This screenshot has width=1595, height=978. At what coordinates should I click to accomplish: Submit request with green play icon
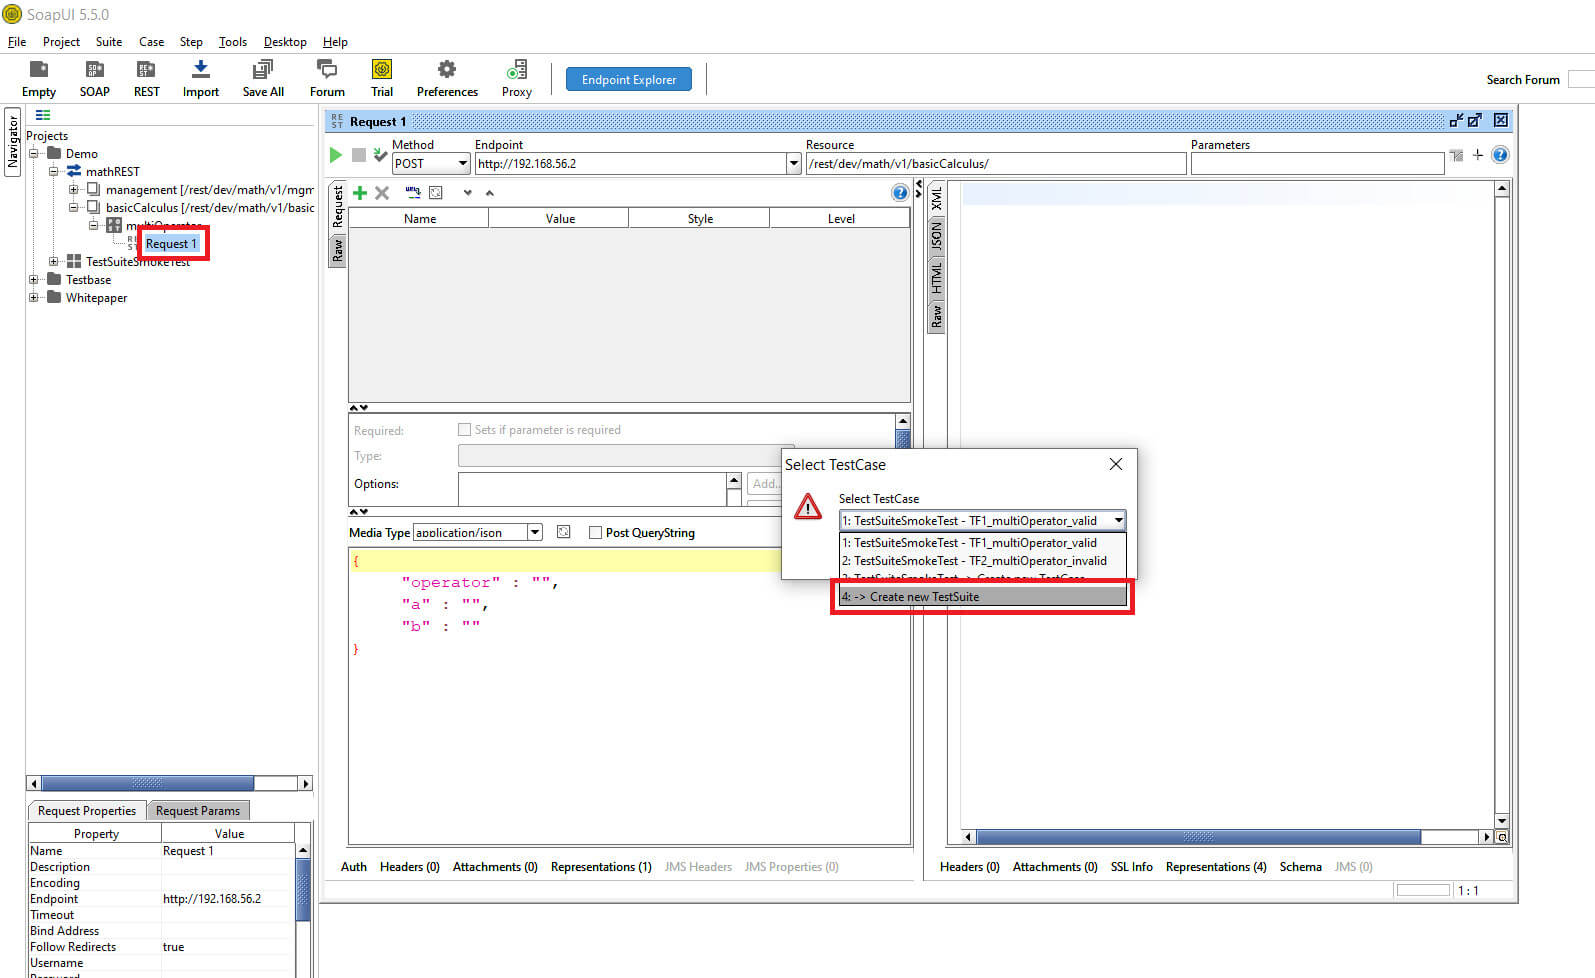point(336,155)
